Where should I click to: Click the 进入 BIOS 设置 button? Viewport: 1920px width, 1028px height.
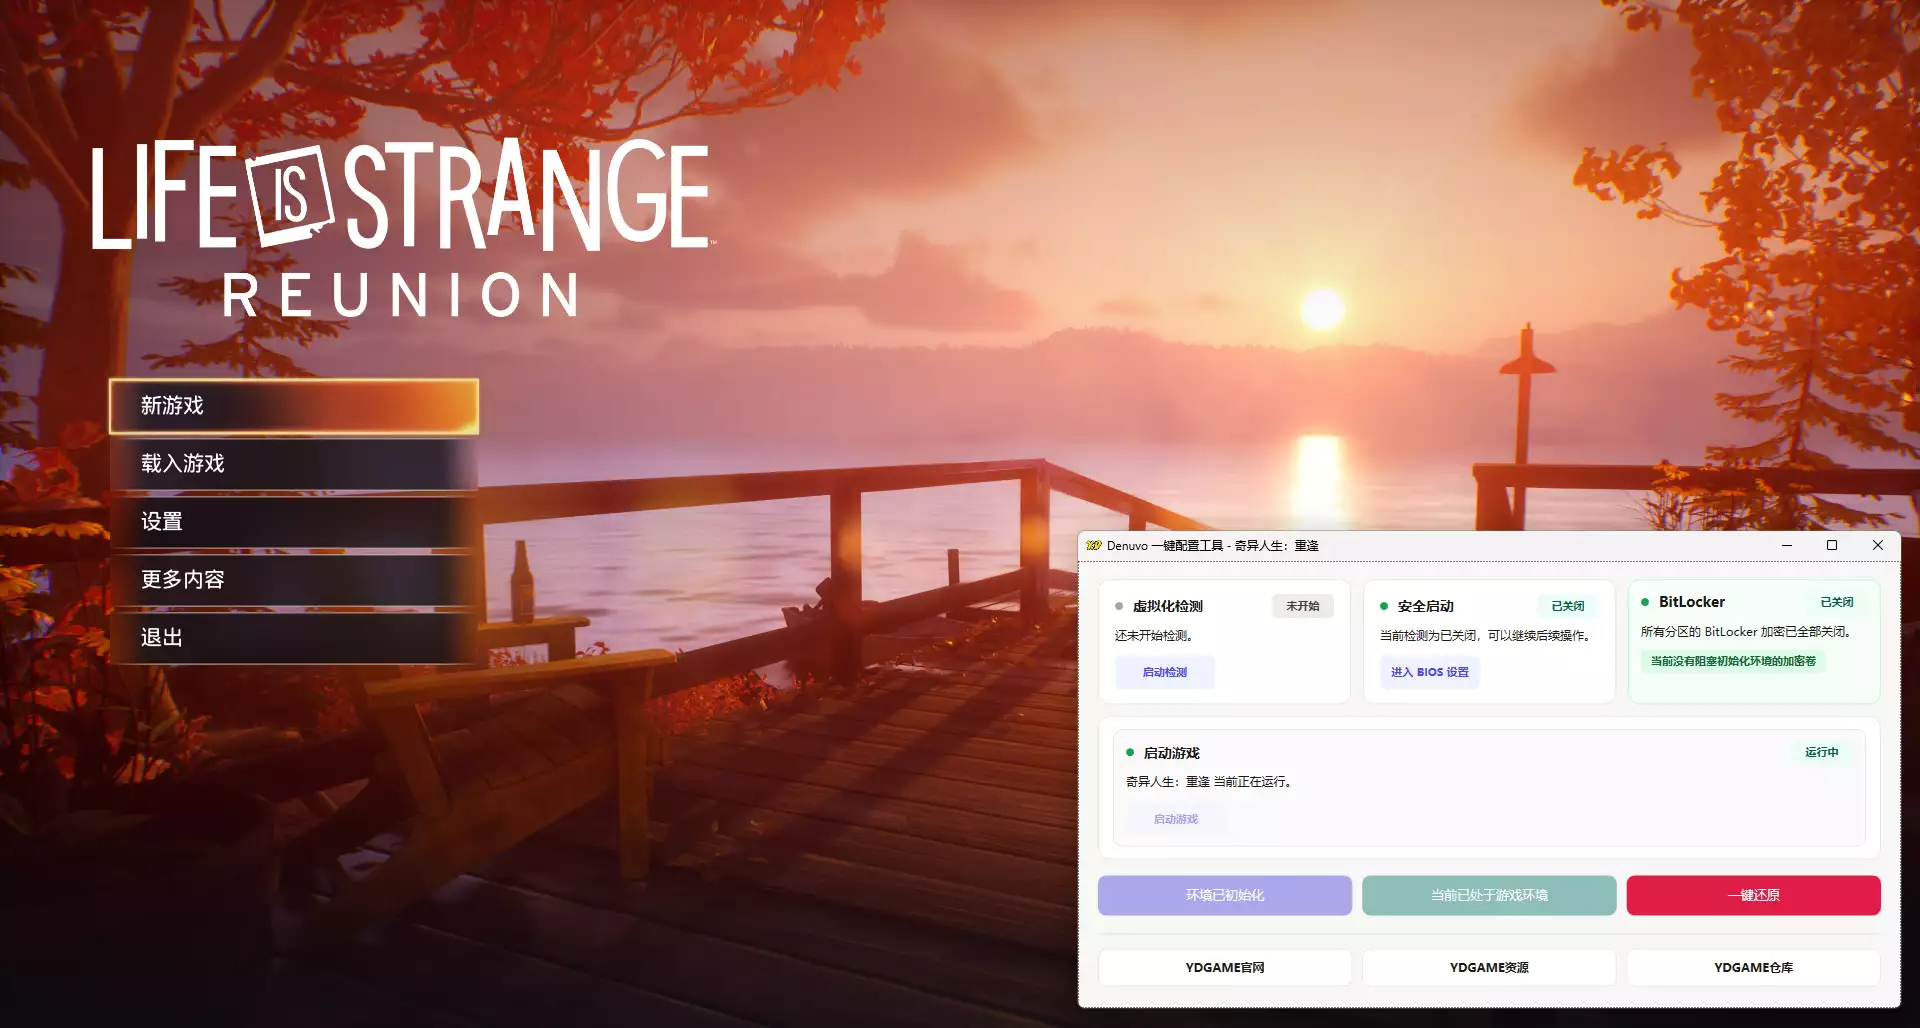click(x=1429, y=672)
